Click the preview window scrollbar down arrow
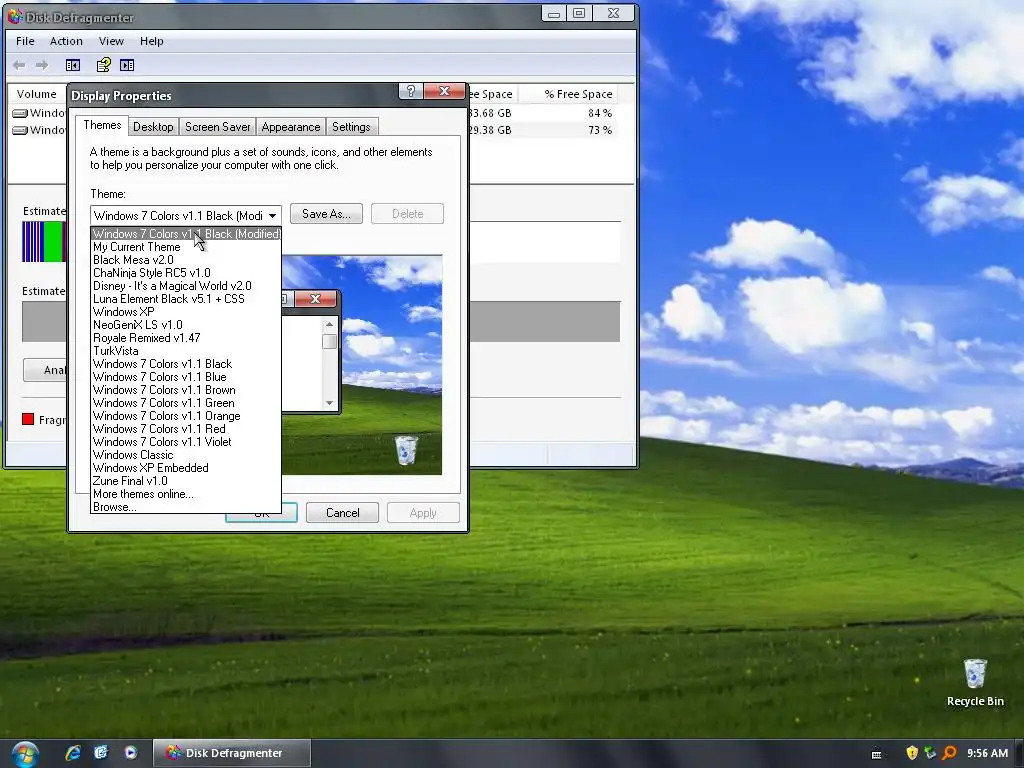The height and width of the screenshot is (768, 1024). point(330,403)
